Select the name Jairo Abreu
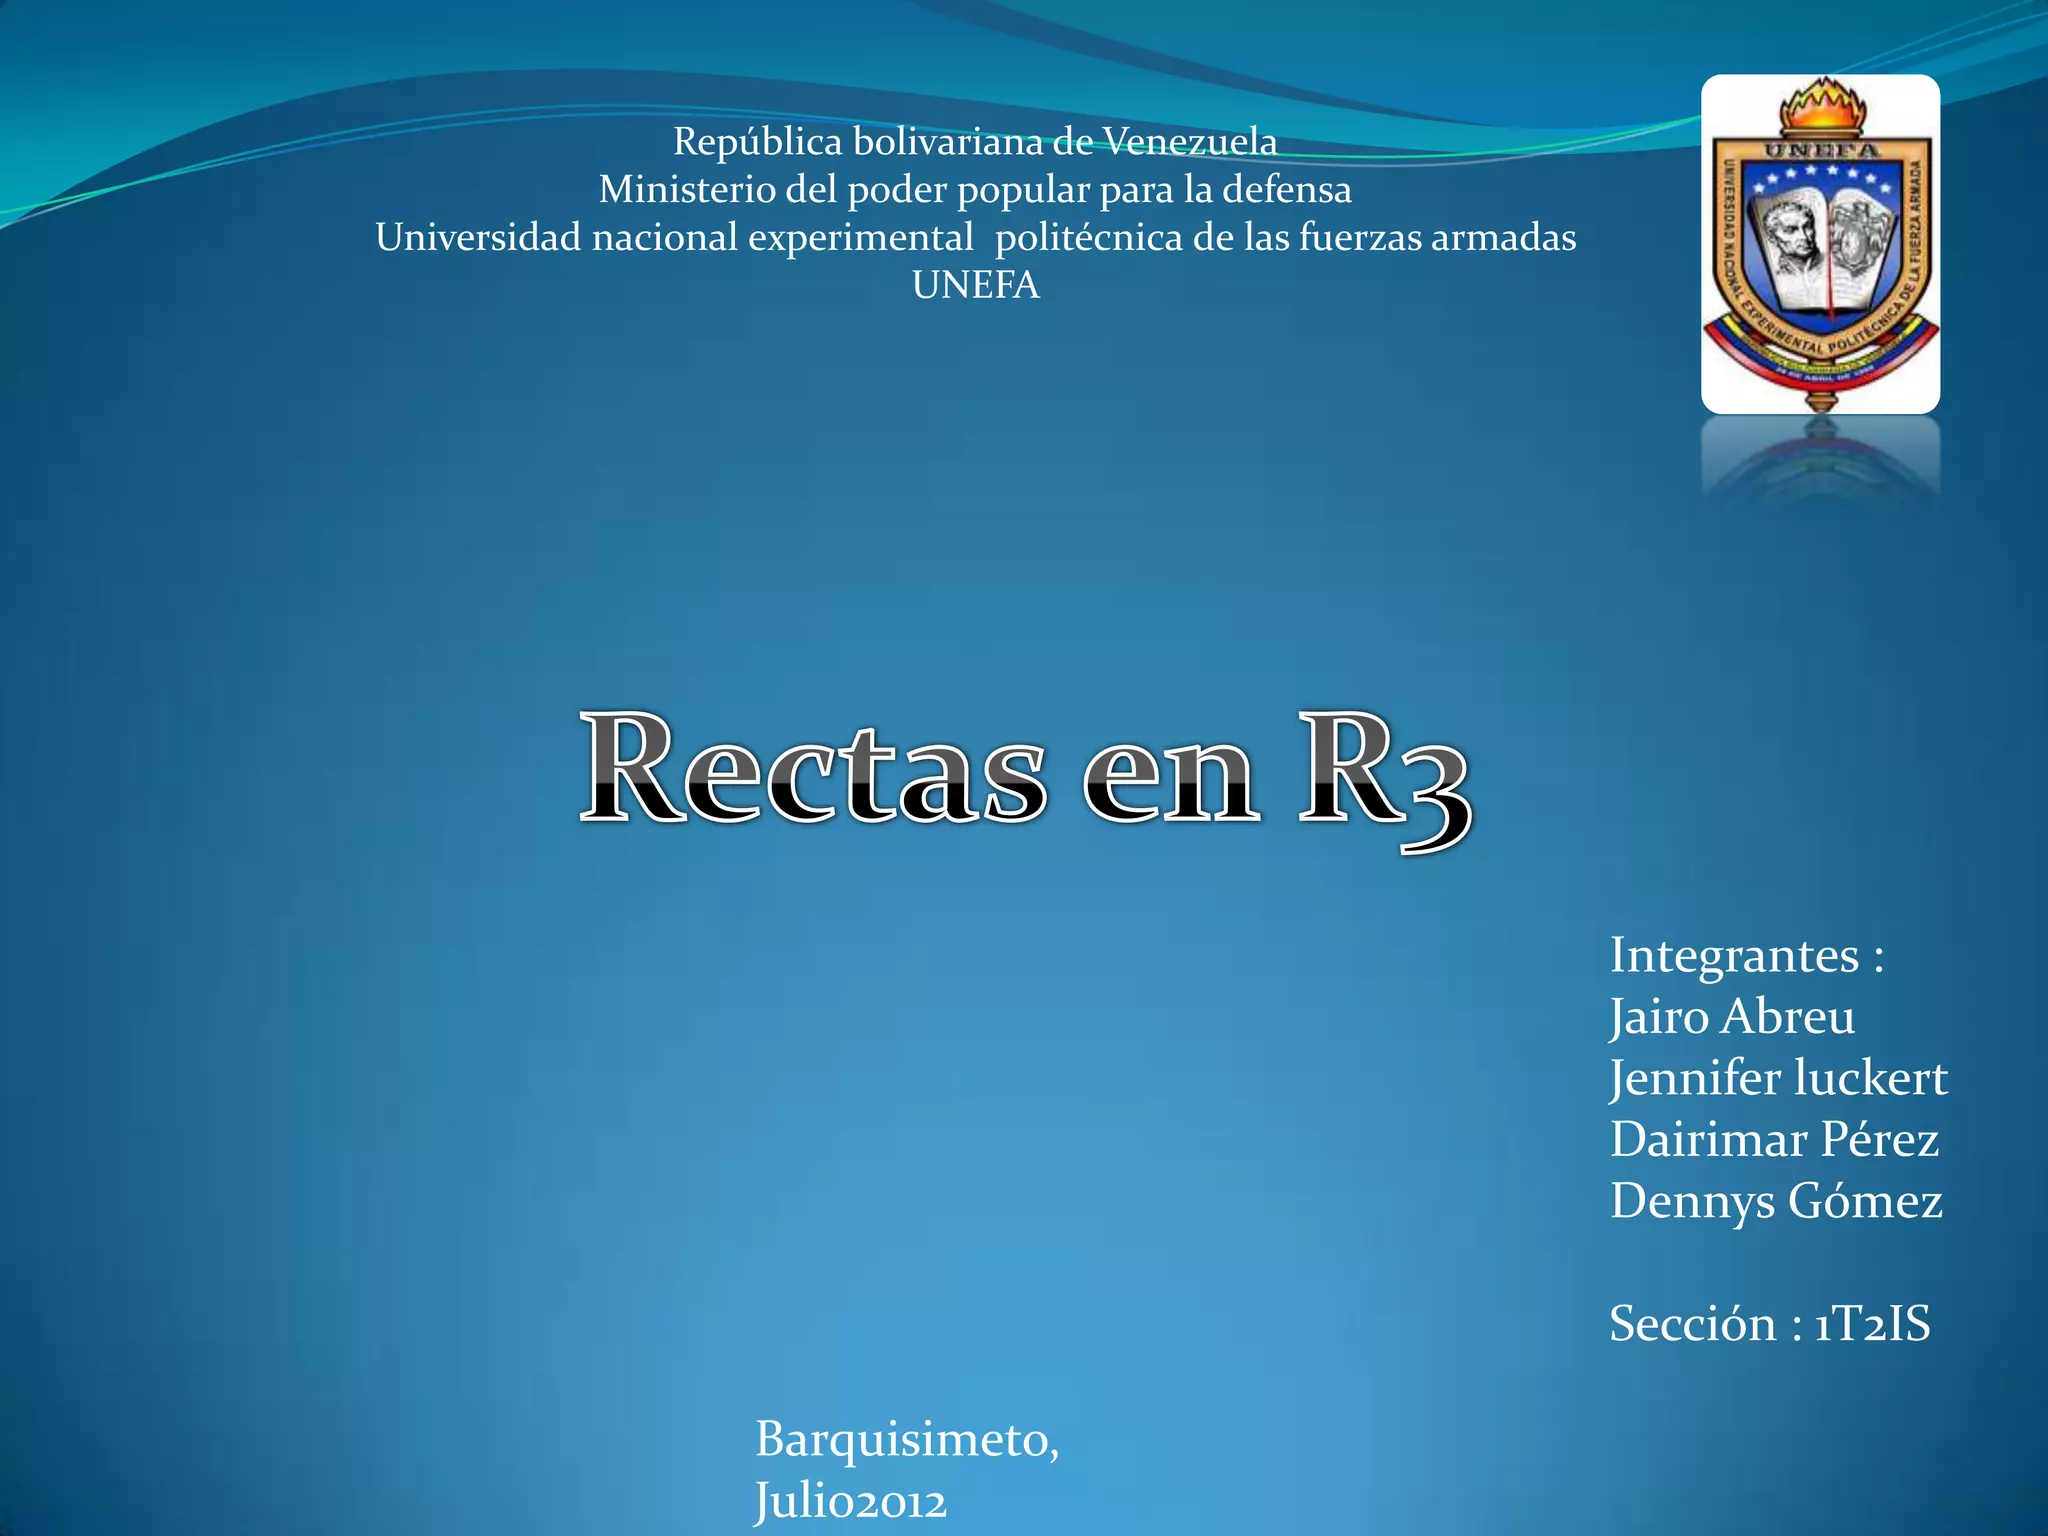The width and height of the screenshot is (2048, 1536). point(1732,1017)
